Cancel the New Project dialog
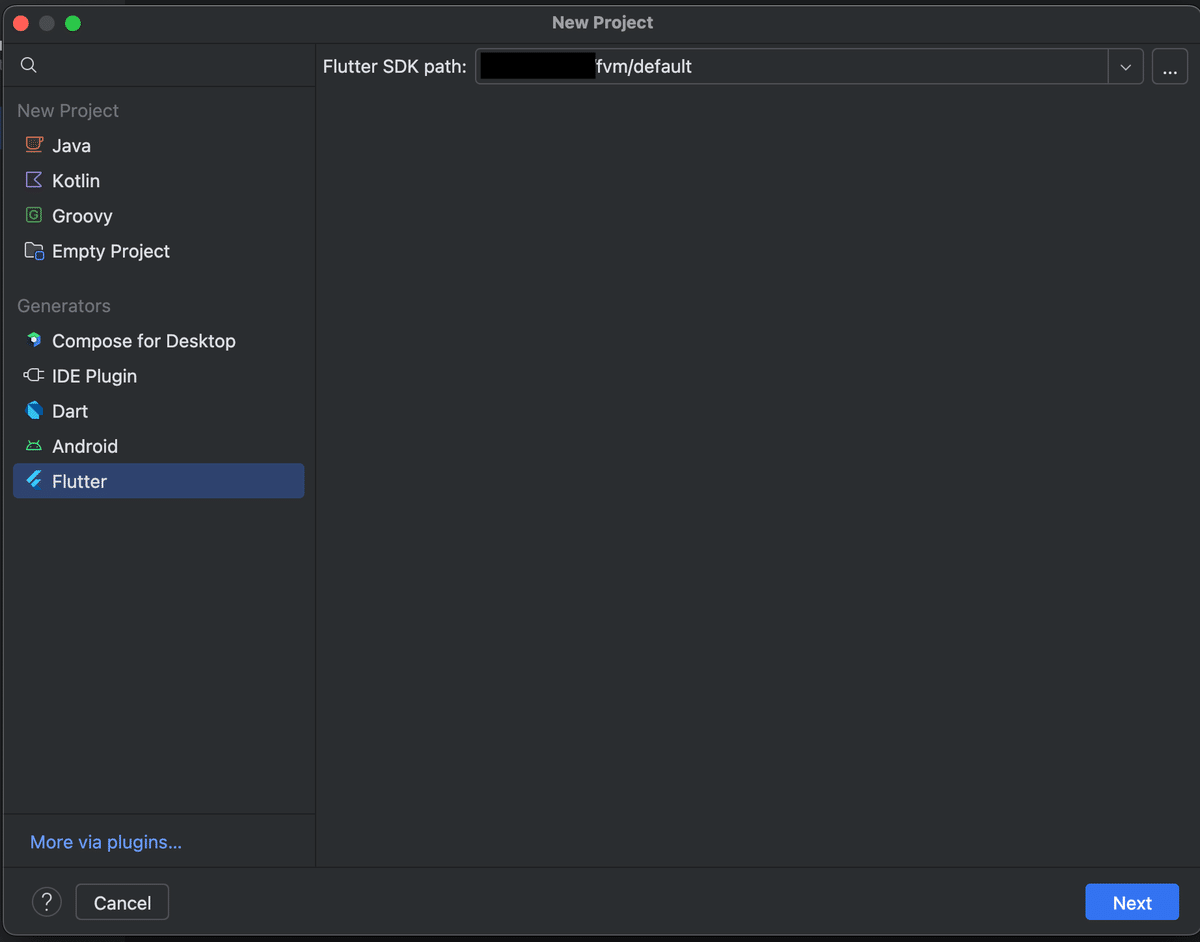 coord(122,902)
